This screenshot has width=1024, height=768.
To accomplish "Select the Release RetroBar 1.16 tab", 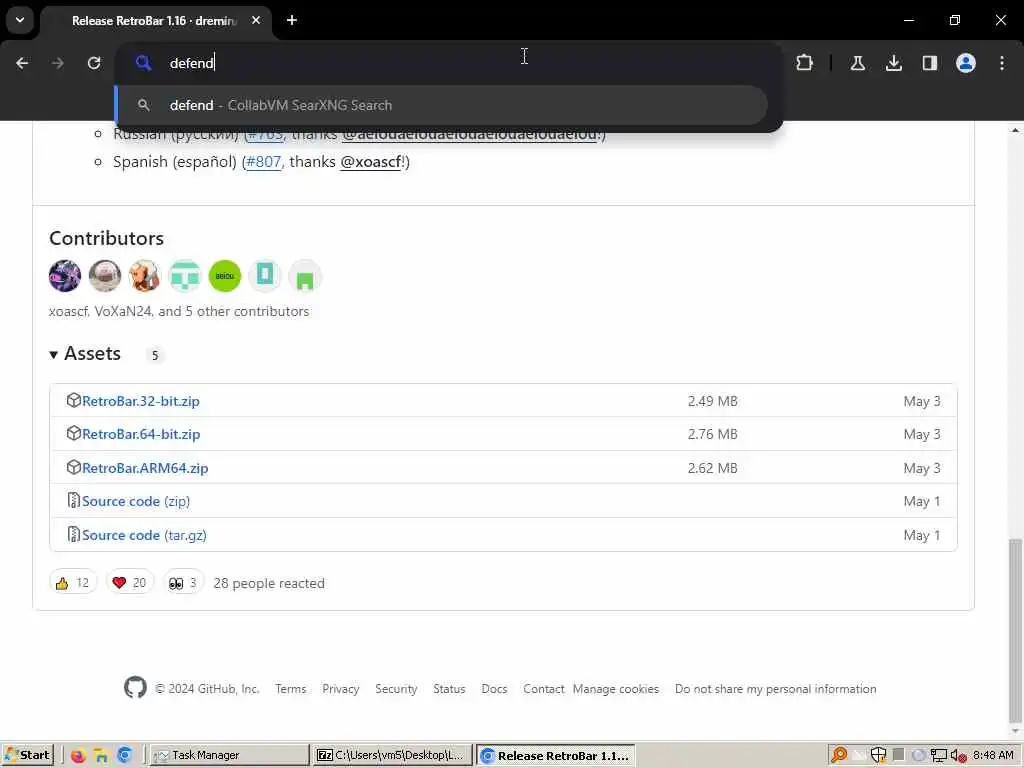I will [155, 21].
